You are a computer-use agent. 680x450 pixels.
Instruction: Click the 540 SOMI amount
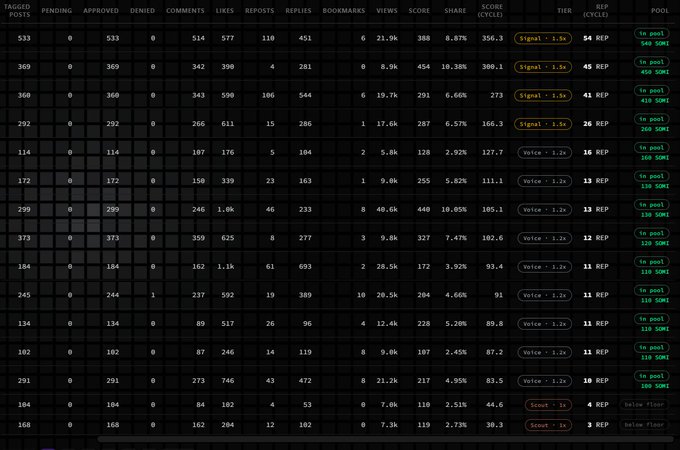click(x=655, y=43)
